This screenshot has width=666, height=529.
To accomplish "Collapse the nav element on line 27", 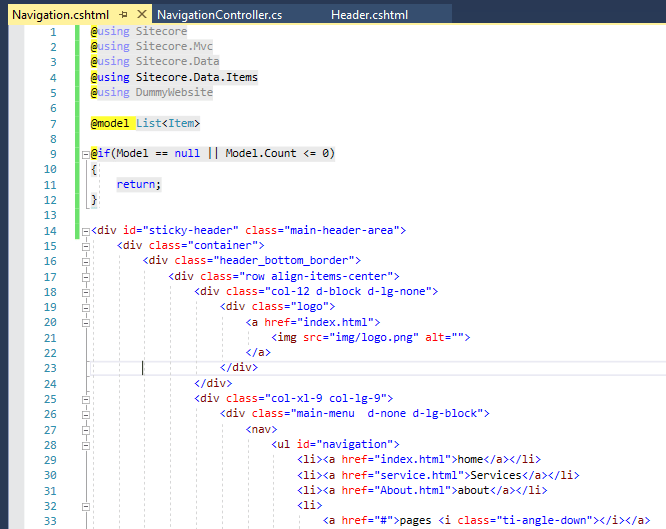I will [87, 428].
